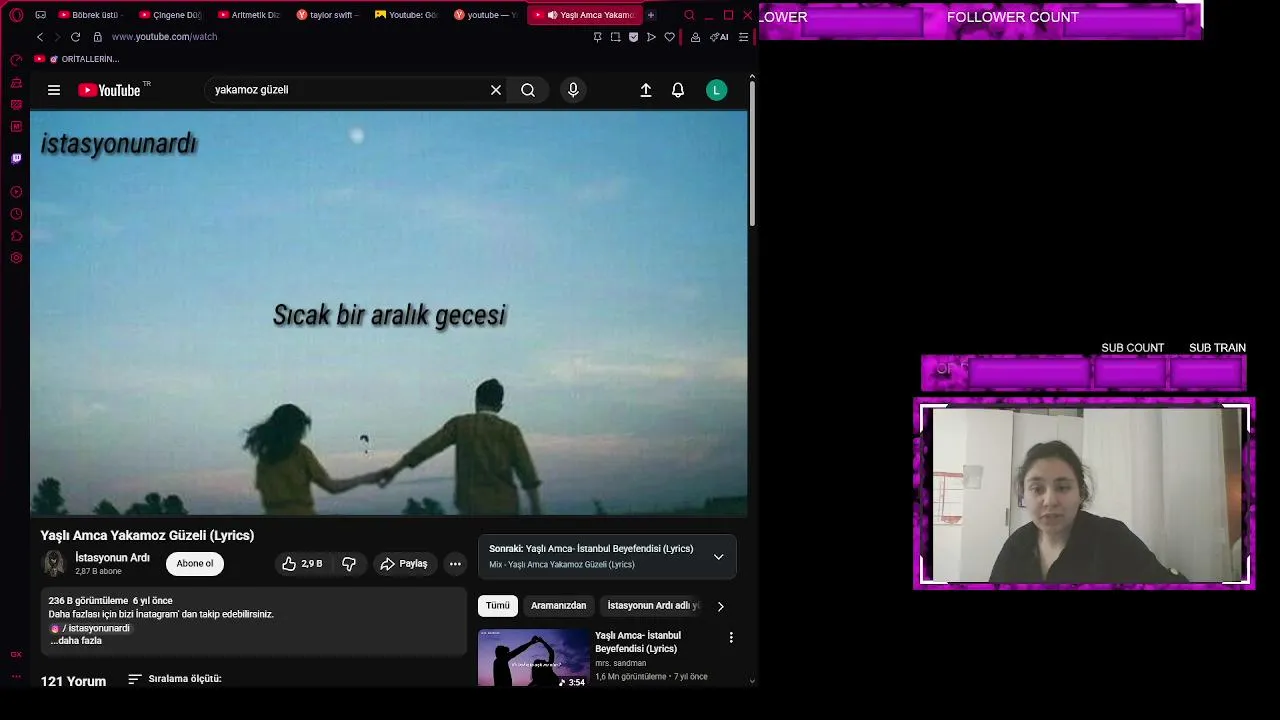The image size is (1280, 720).
Task: Open the istasyonunardi Instagram link
Action: point(91,629)
